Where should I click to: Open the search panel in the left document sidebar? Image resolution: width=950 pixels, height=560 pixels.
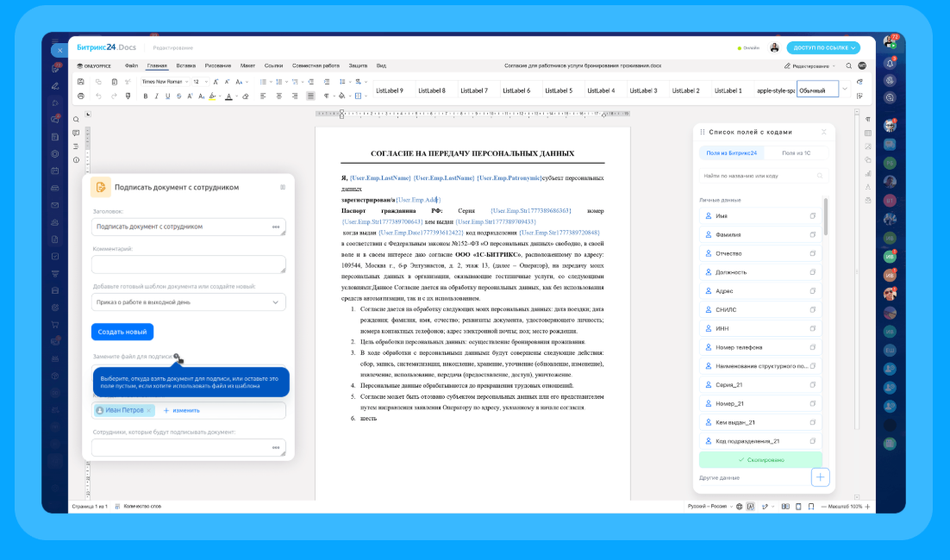pos(76,119)
